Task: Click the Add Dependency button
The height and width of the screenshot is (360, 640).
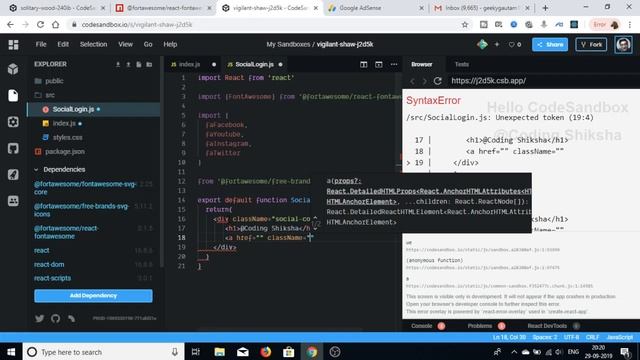Action: coord(93,296)
